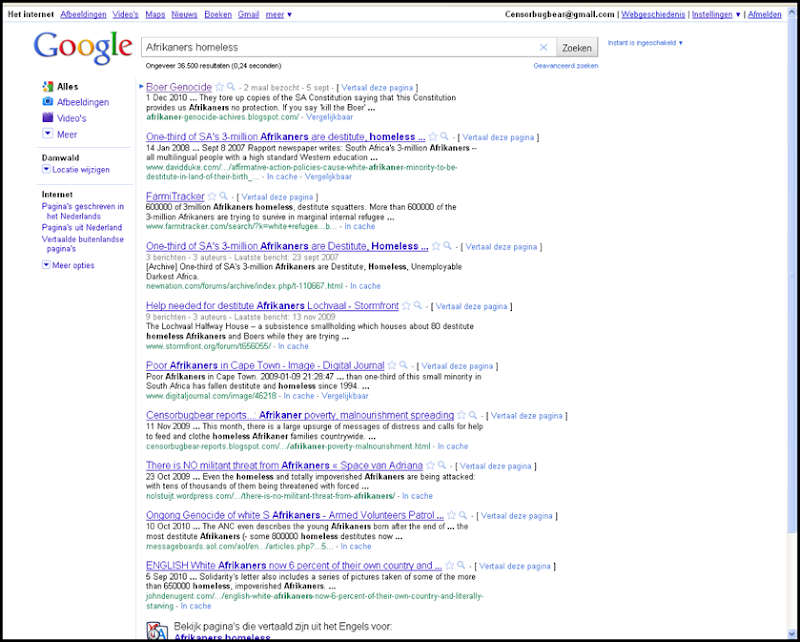Star the Censorbugbear reports result
The image size is (800, 642).
pos(461,415)
